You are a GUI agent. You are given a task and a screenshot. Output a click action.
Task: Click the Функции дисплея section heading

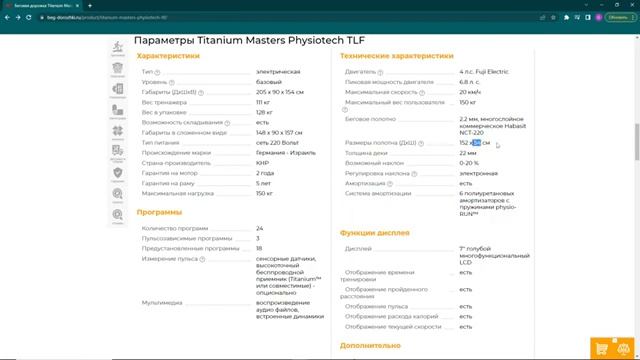point(374,233)
